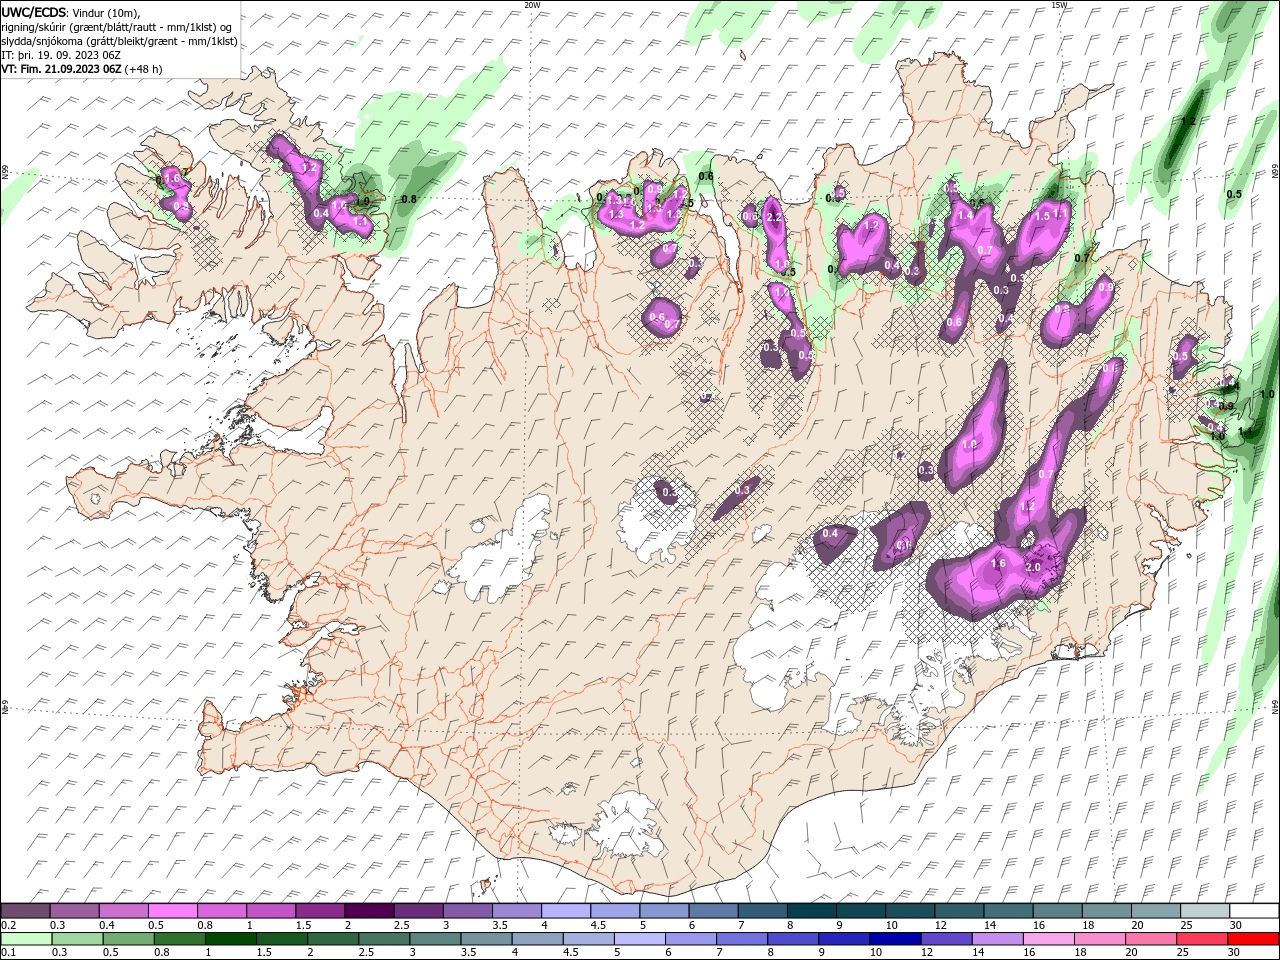The image size is (1280, 960).
Task: Select upper legend light blue swatch at 4
Action: tap(566, 911)
